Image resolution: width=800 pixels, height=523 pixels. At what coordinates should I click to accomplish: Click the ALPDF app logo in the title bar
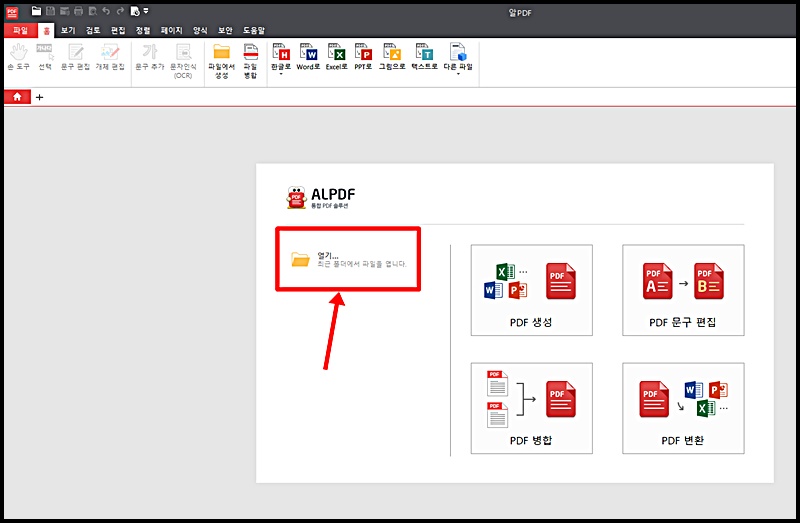tap(12, 12)
